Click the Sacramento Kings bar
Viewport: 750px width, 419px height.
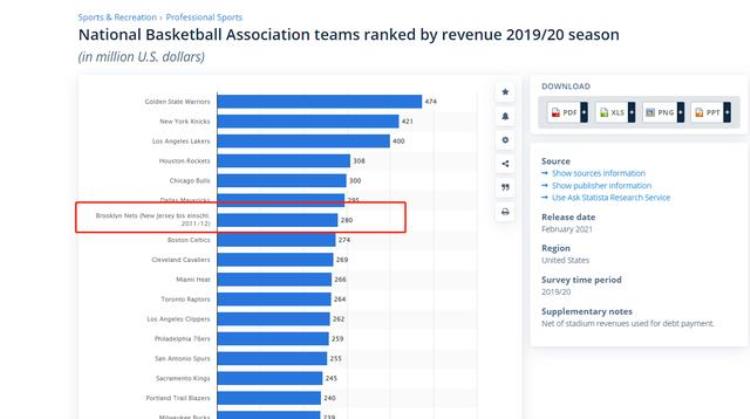(270, 378)
